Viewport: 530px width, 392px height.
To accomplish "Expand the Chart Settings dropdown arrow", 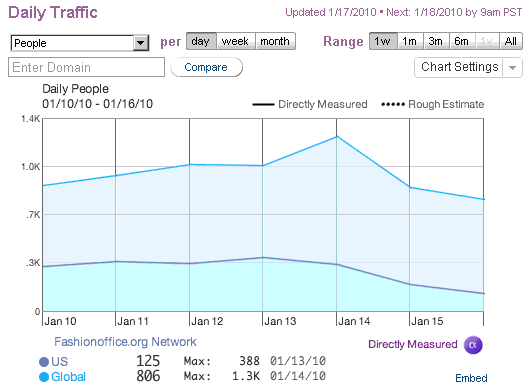I will coord(512,68).
